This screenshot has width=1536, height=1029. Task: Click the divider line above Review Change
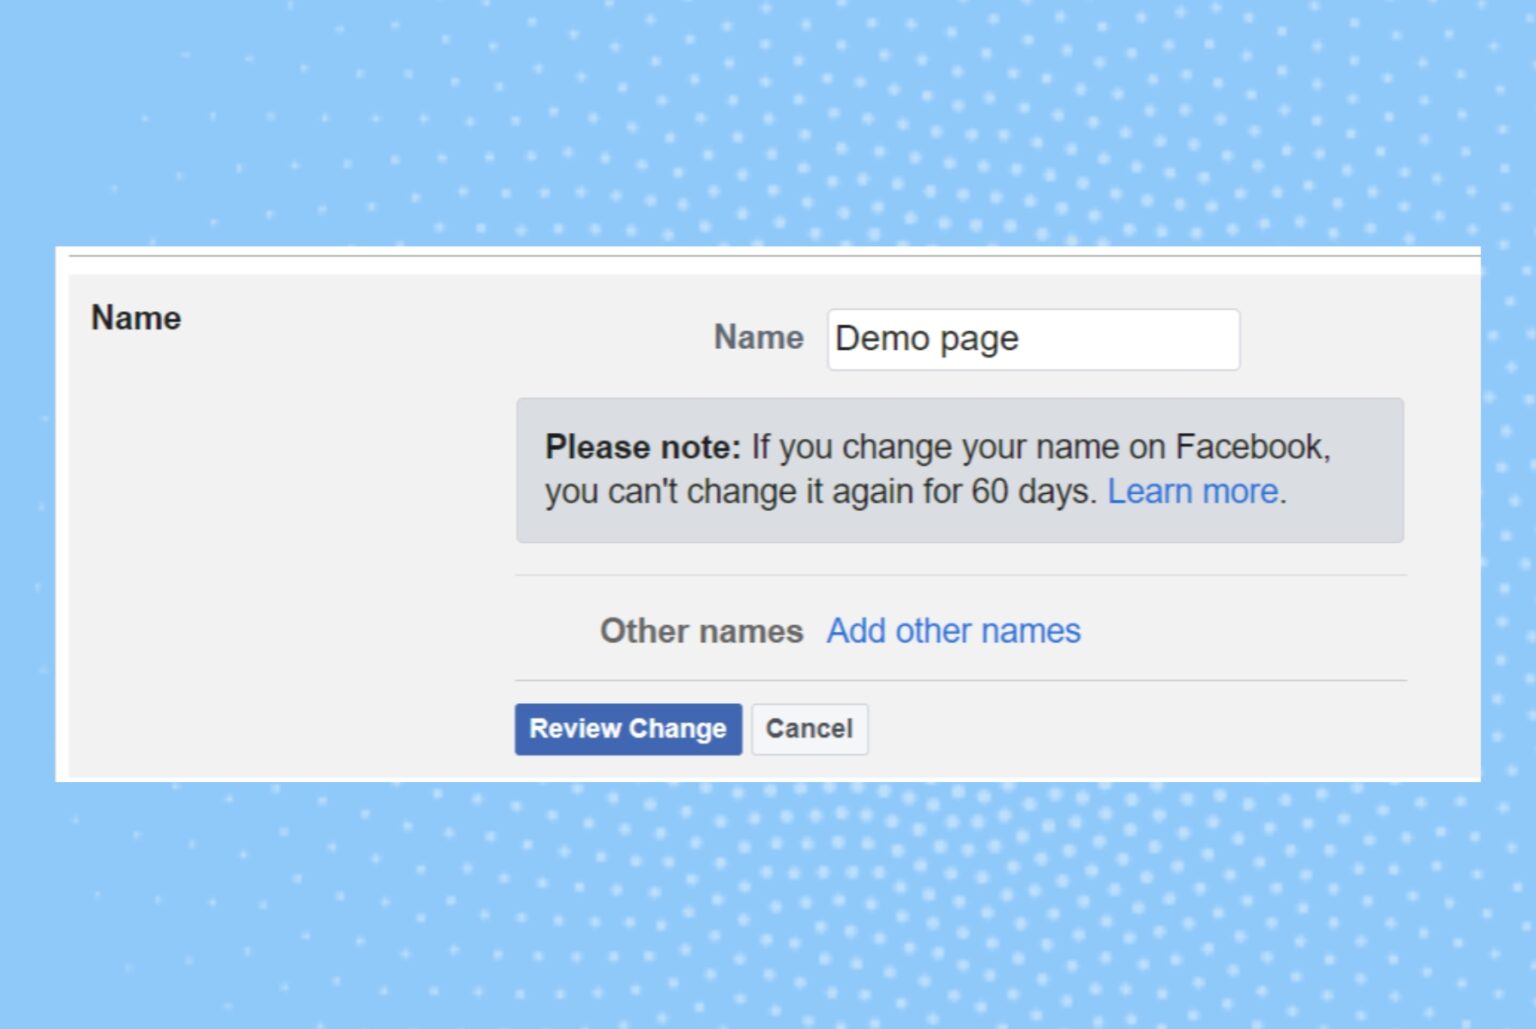click(x=960, y=680)
